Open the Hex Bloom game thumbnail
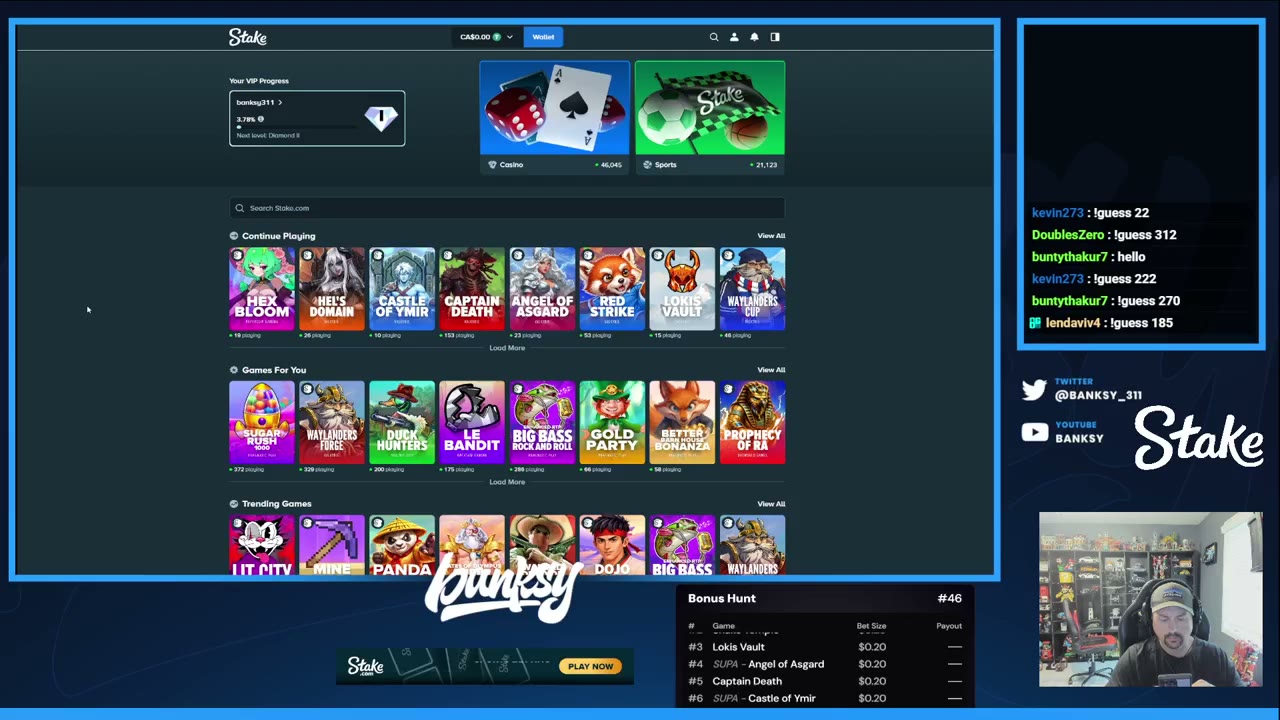The height and width of the screenshot is (720, 1280). click(x=262, y=289)
